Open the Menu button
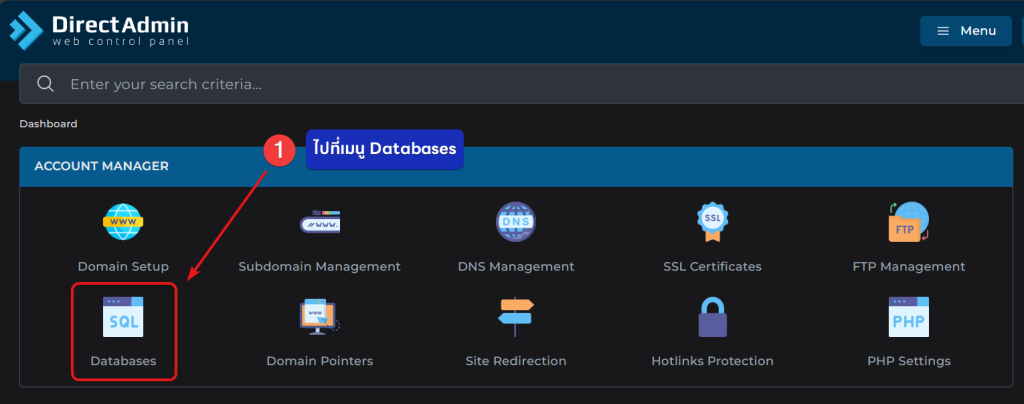The height and width of the screenshot is (404, 1024). [966, 31]
